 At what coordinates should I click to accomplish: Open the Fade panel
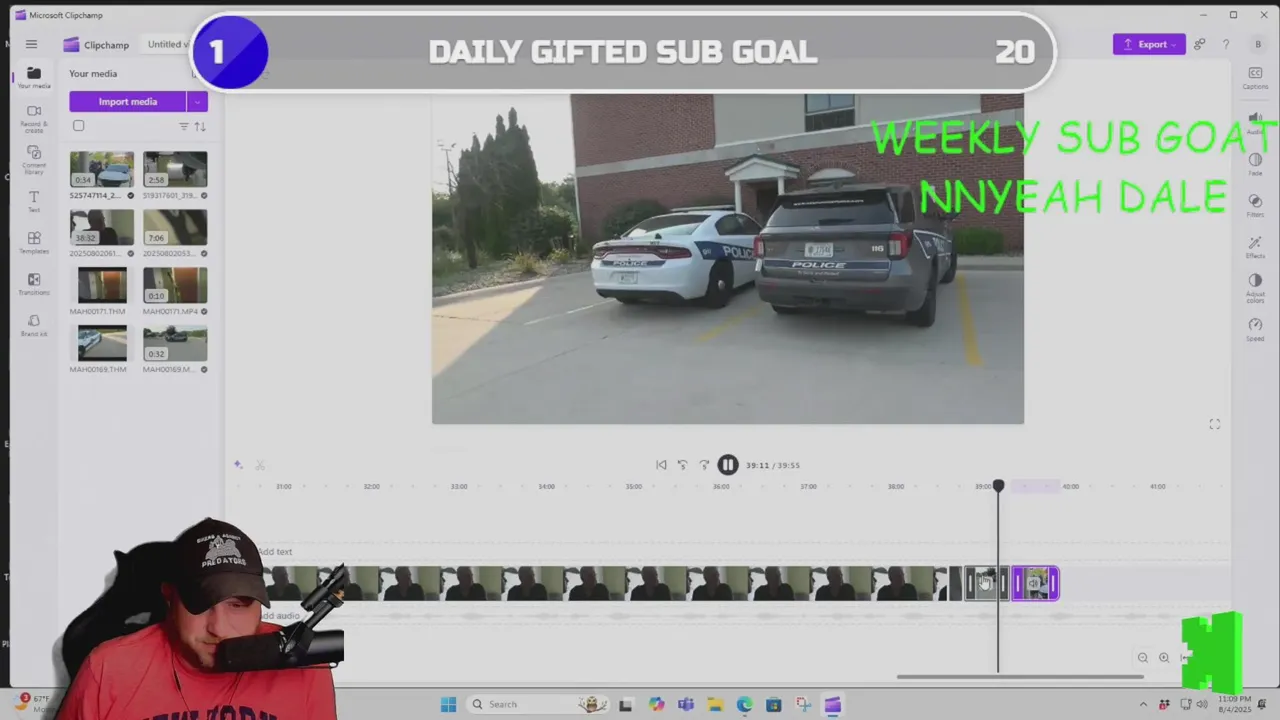(1255, 164)
